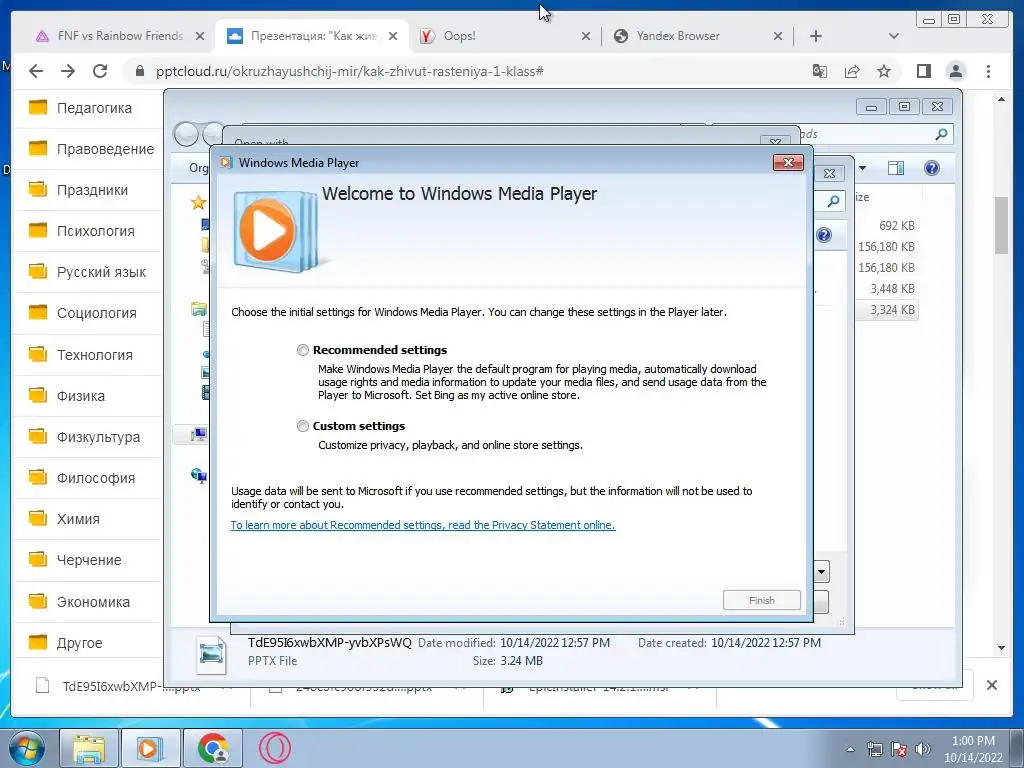Open Windows Explorer from the taskbar

pyautogui.click(x=89, y=748)
